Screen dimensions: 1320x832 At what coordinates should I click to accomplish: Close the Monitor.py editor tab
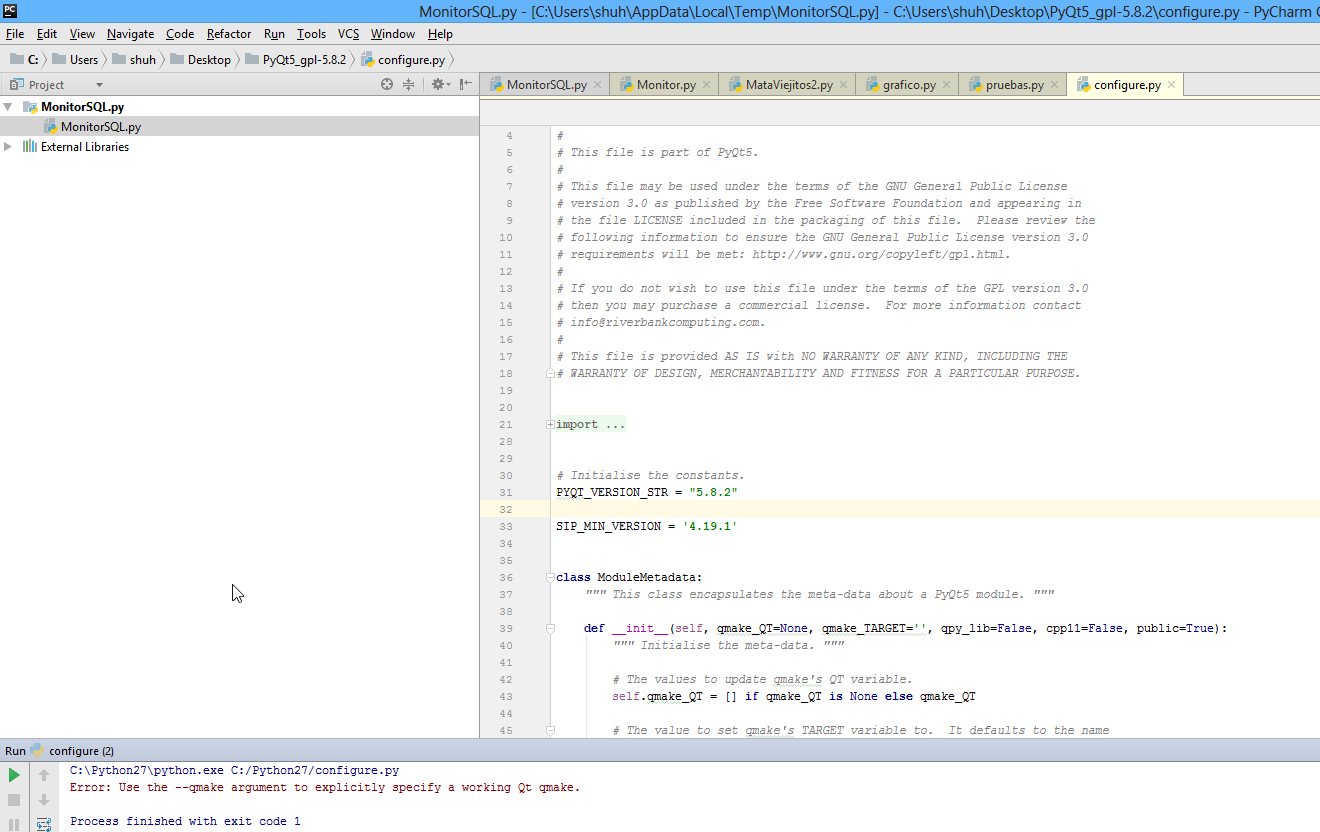[707, 85]
